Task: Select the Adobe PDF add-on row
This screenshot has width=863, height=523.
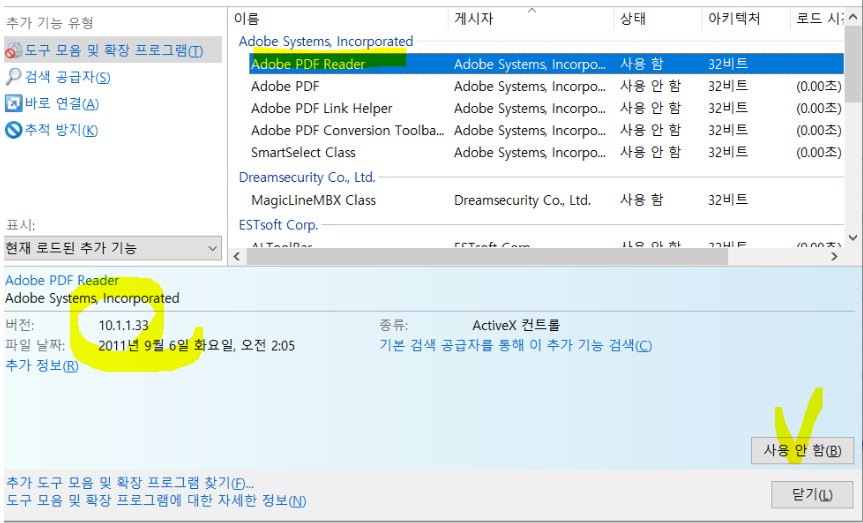Action: click(x=546, y=86)
